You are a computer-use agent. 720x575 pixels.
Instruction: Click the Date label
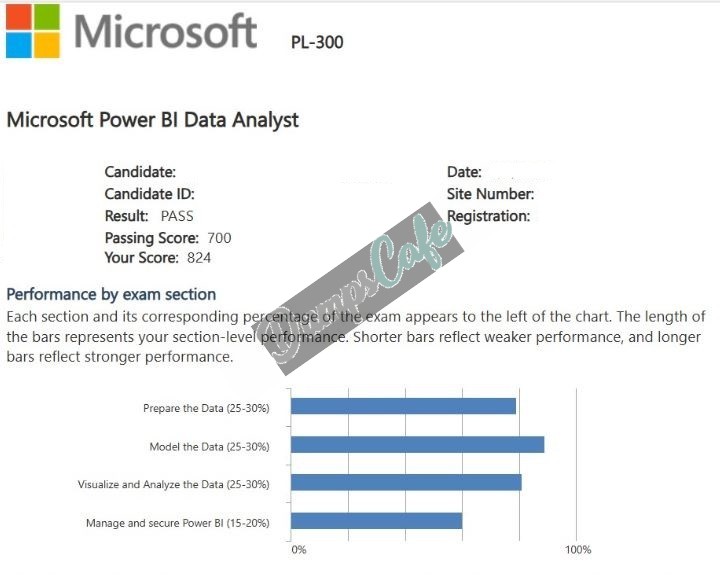[464, 172]
